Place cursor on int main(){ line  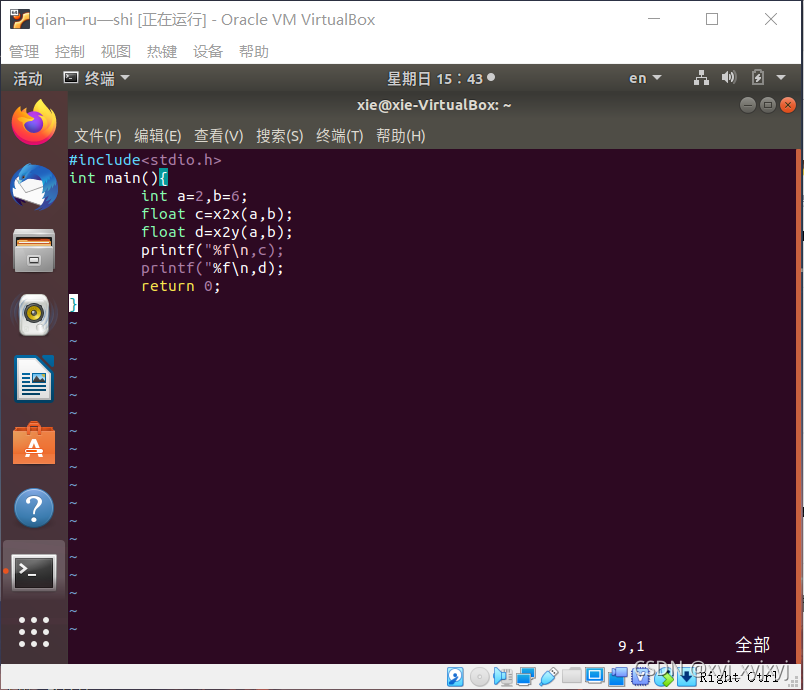[x=118, y=178]
